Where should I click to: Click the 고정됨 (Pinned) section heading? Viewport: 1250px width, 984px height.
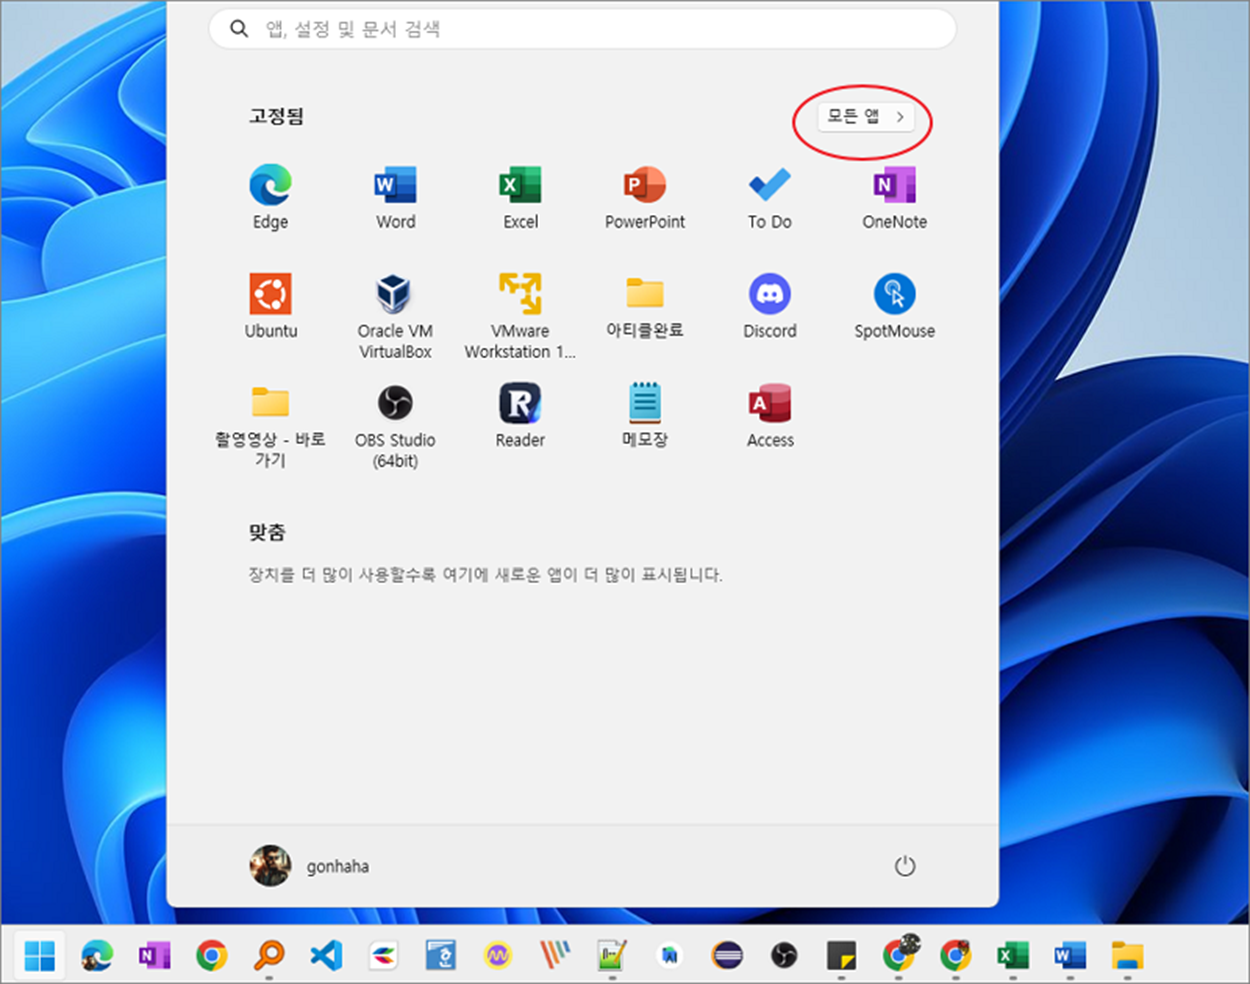pyautogui.click(x=276, y=116)
